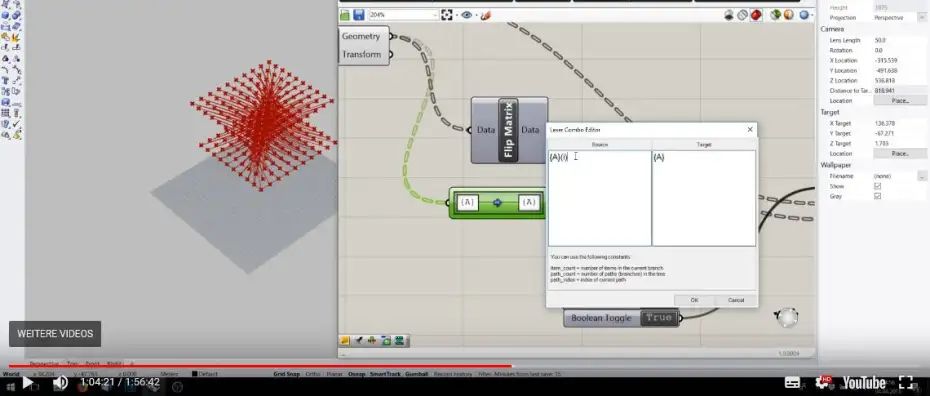
Task: Click the Wallpaper Filename browse button
Action: pos(922,176)
